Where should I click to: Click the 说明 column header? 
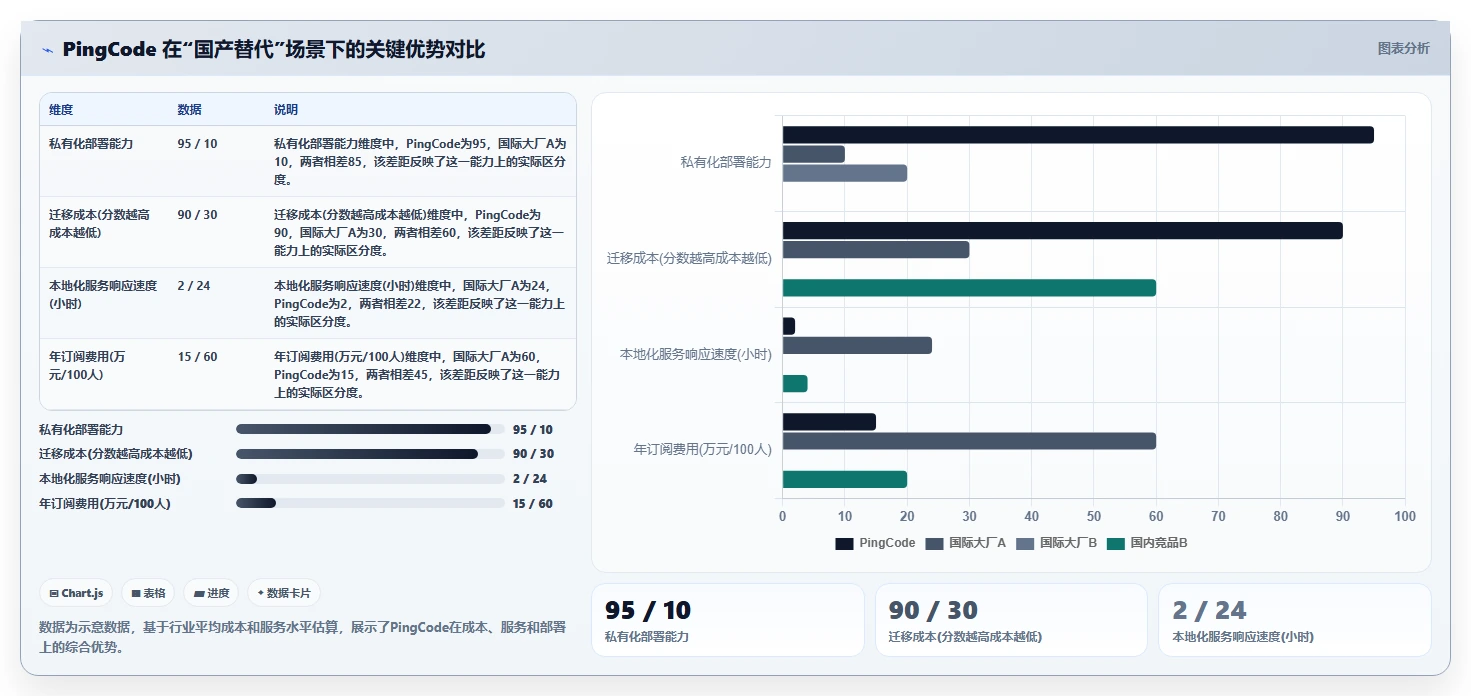pos(286,110)
